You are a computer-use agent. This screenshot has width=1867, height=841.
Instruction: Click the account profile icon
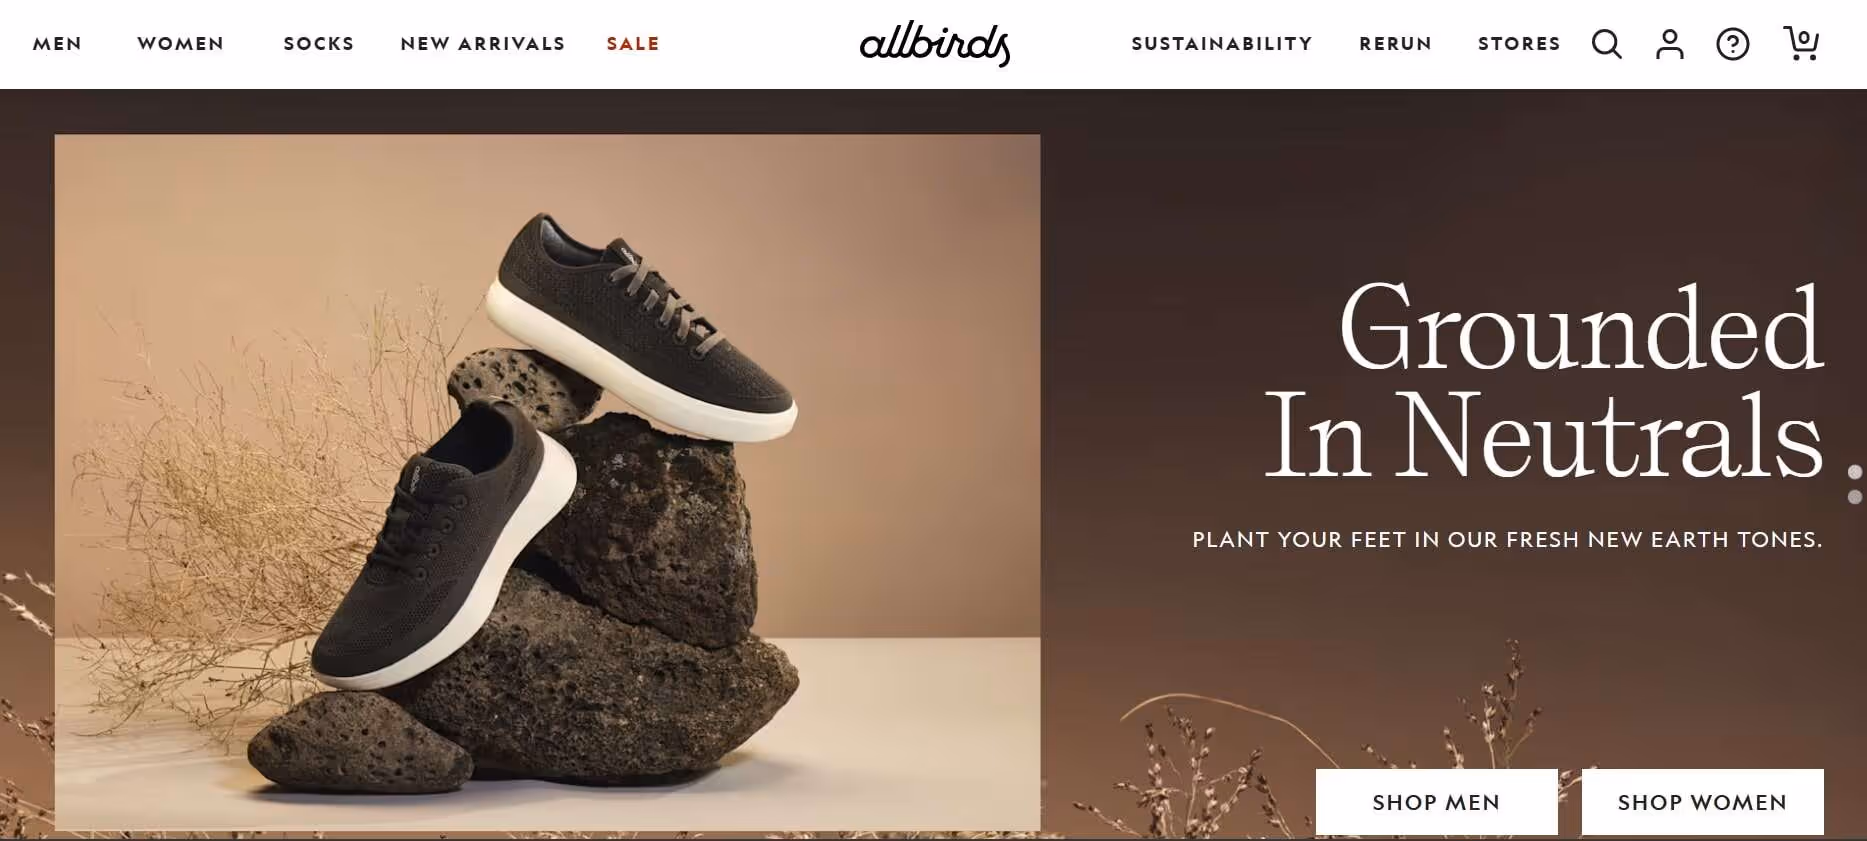(1669, 44)
